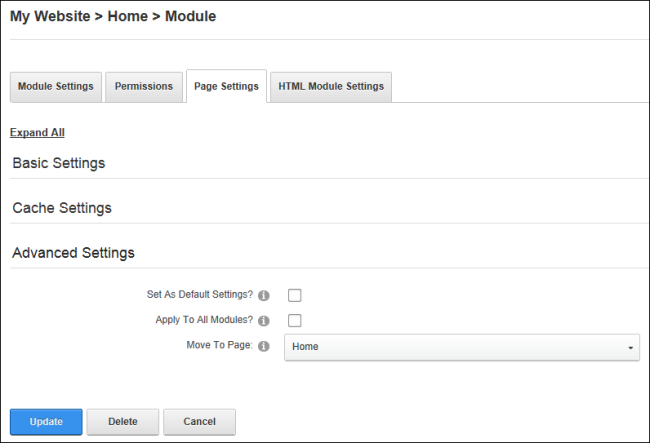Screen dimensions: 650x443
Task: Click the dropdown arrow on Home combo box
Action: 631,348
